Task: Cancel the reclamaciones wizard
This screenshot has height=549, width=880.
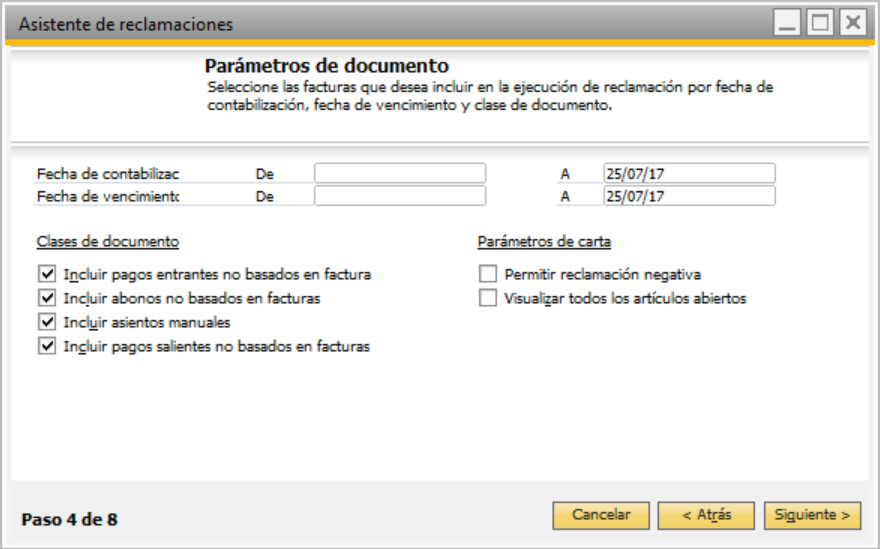Action: [x=601, y=515]
